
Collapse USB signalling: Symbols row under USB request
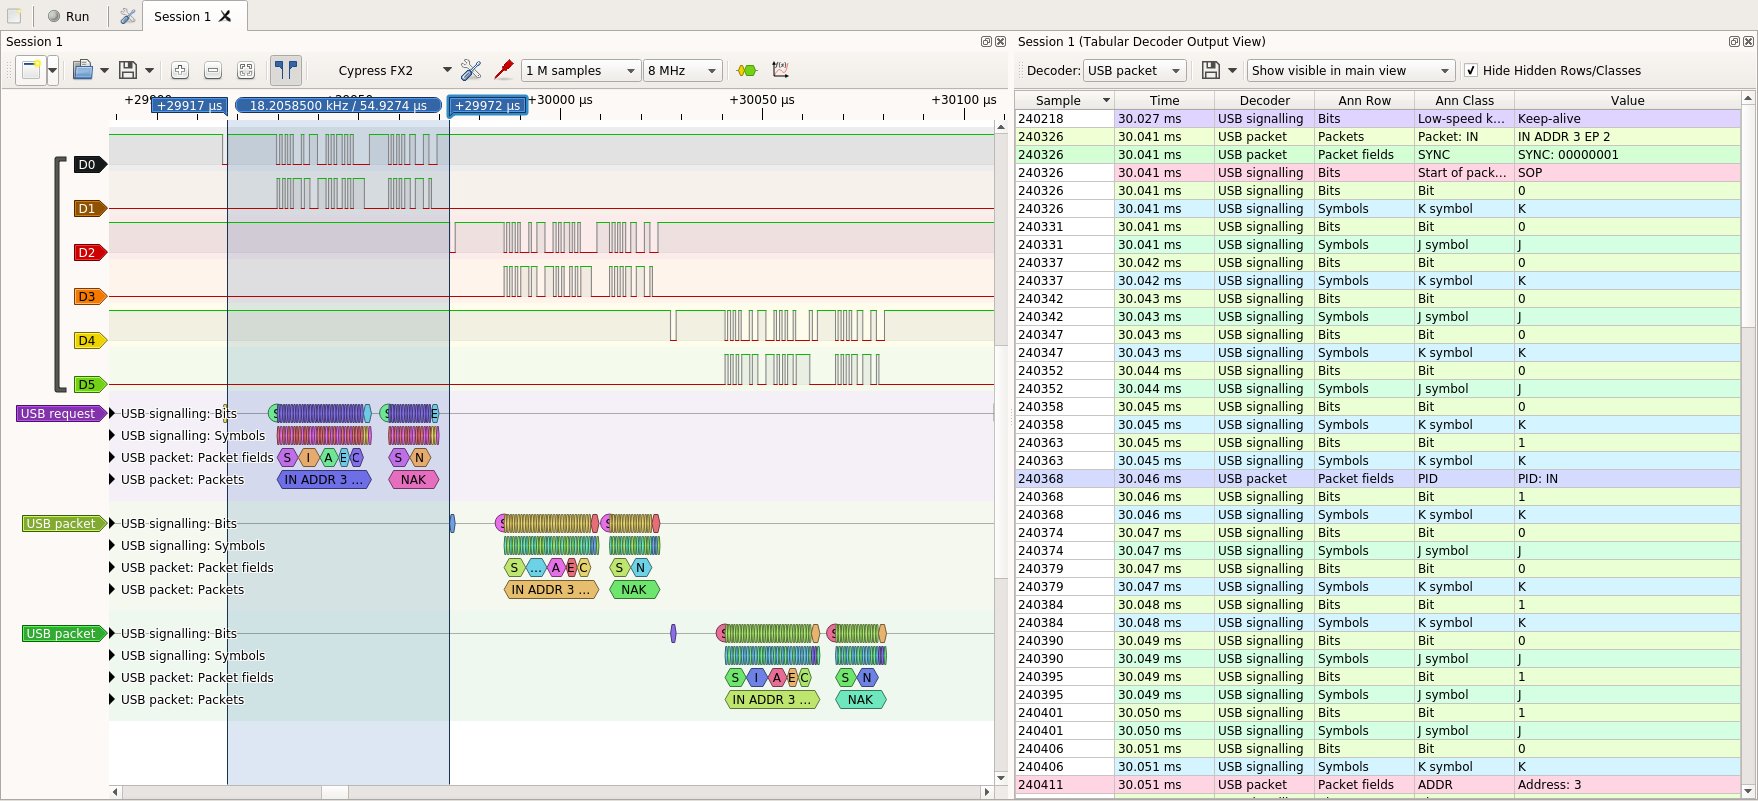click(x=112, y=435)
